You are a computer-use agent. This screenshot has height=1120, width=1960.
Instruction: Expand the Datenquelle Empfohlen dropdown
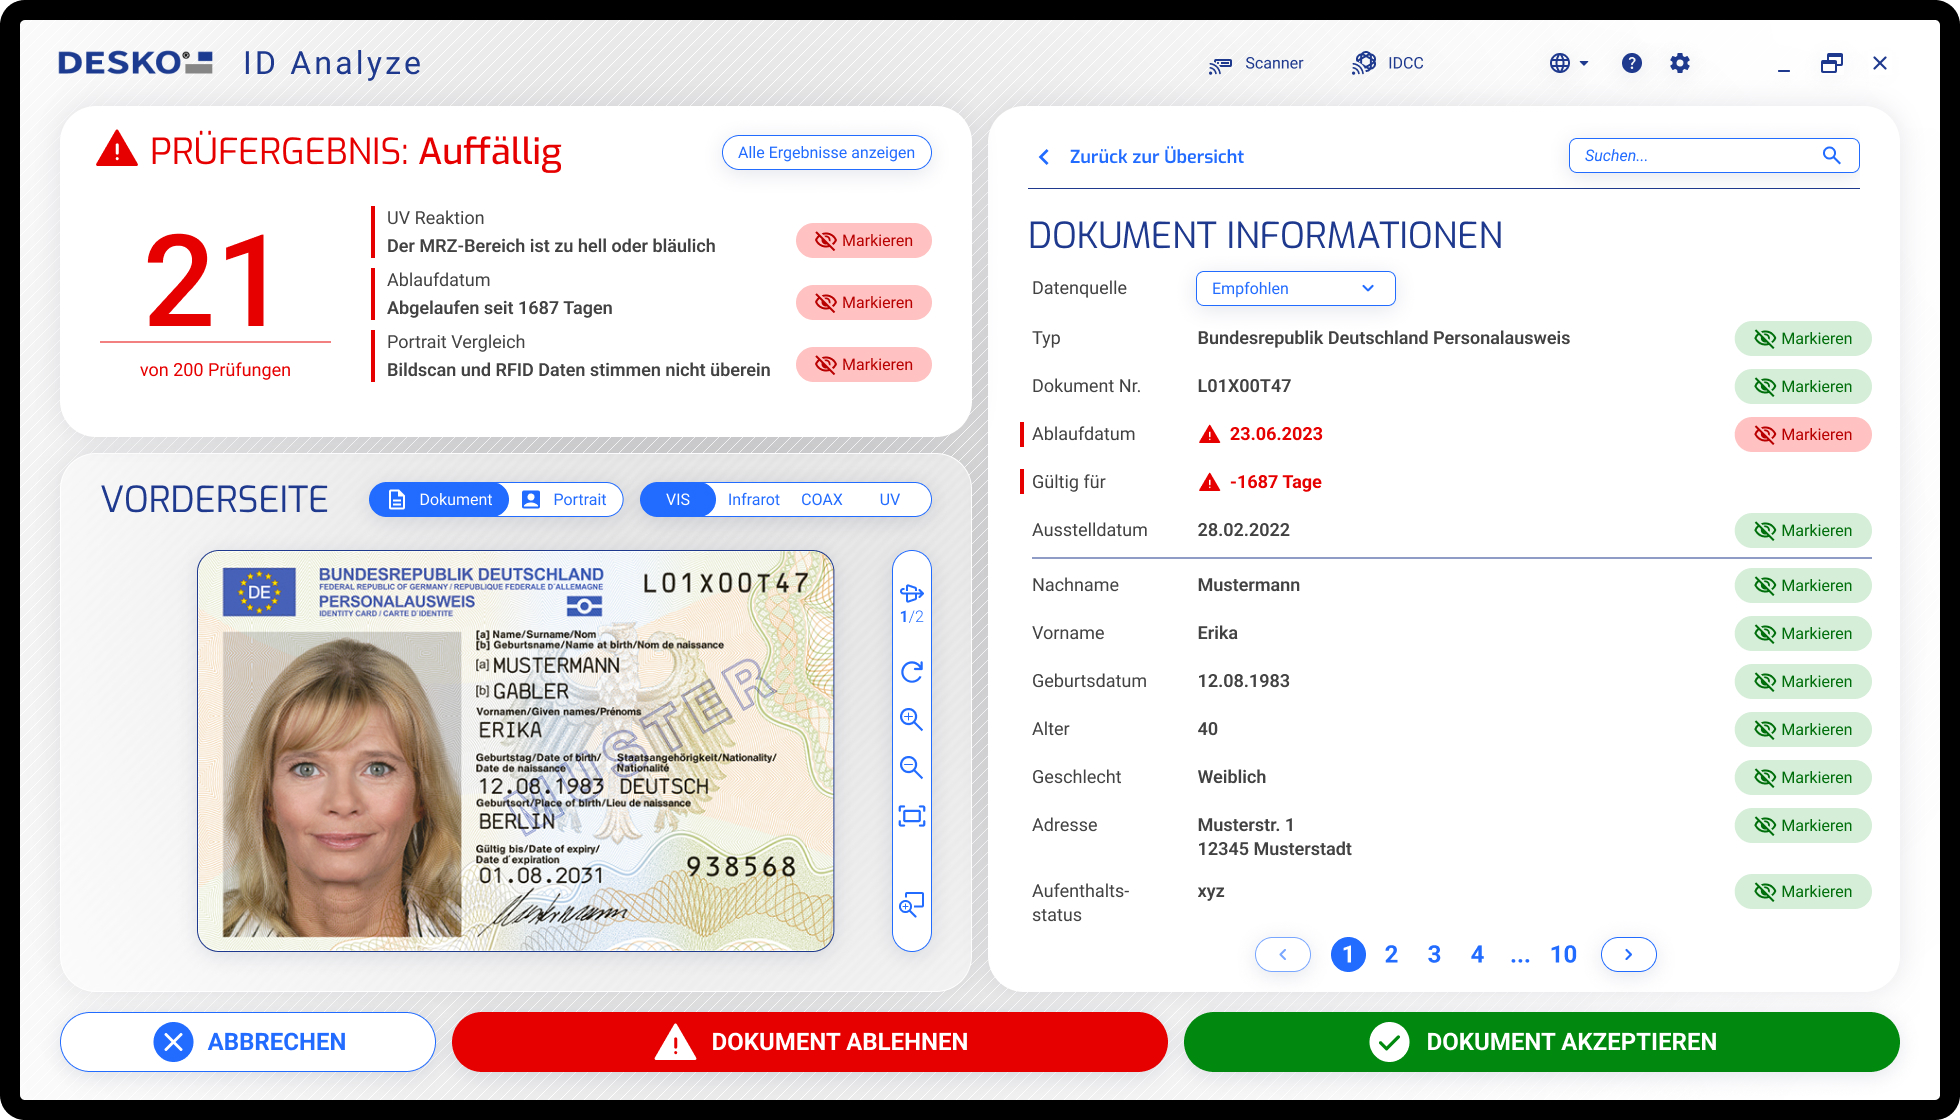(1295, 289)
